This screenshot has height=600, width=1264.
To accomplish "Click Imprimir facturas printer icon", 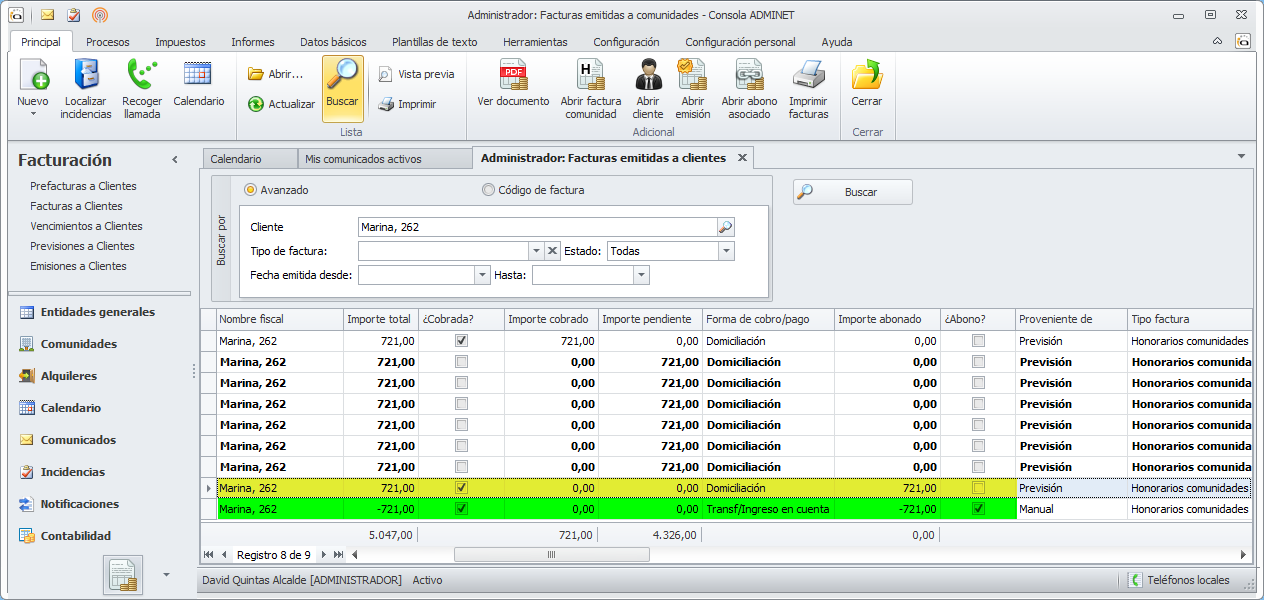I will pyautogui.click(x=808, y=76).
